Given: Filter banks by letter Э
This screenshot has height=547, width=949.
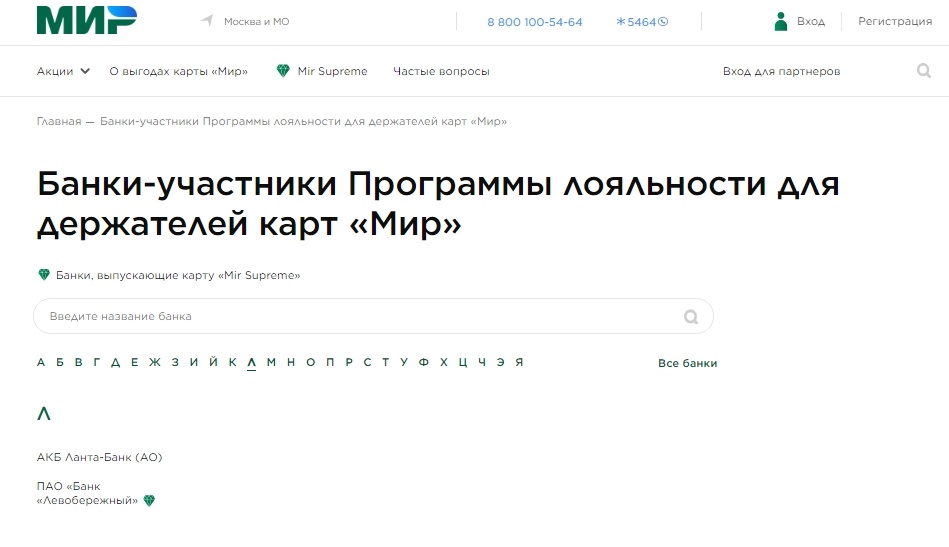Looking at the screenshot, I should pos(501,362).
